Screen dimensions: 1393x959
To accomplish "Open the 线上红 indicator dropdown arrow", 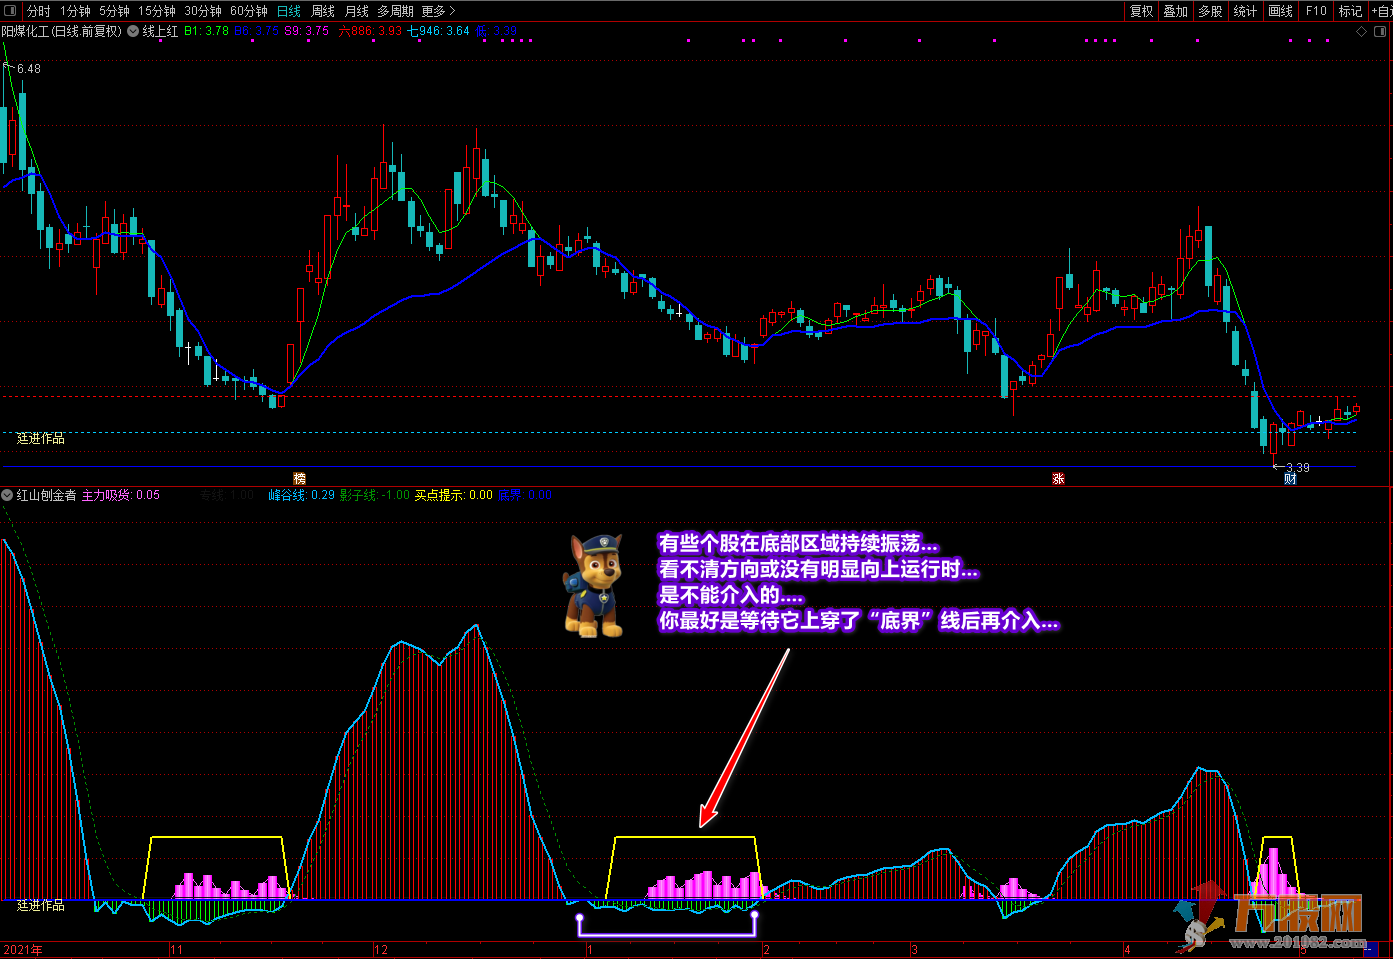I will (x=133, y=31).
